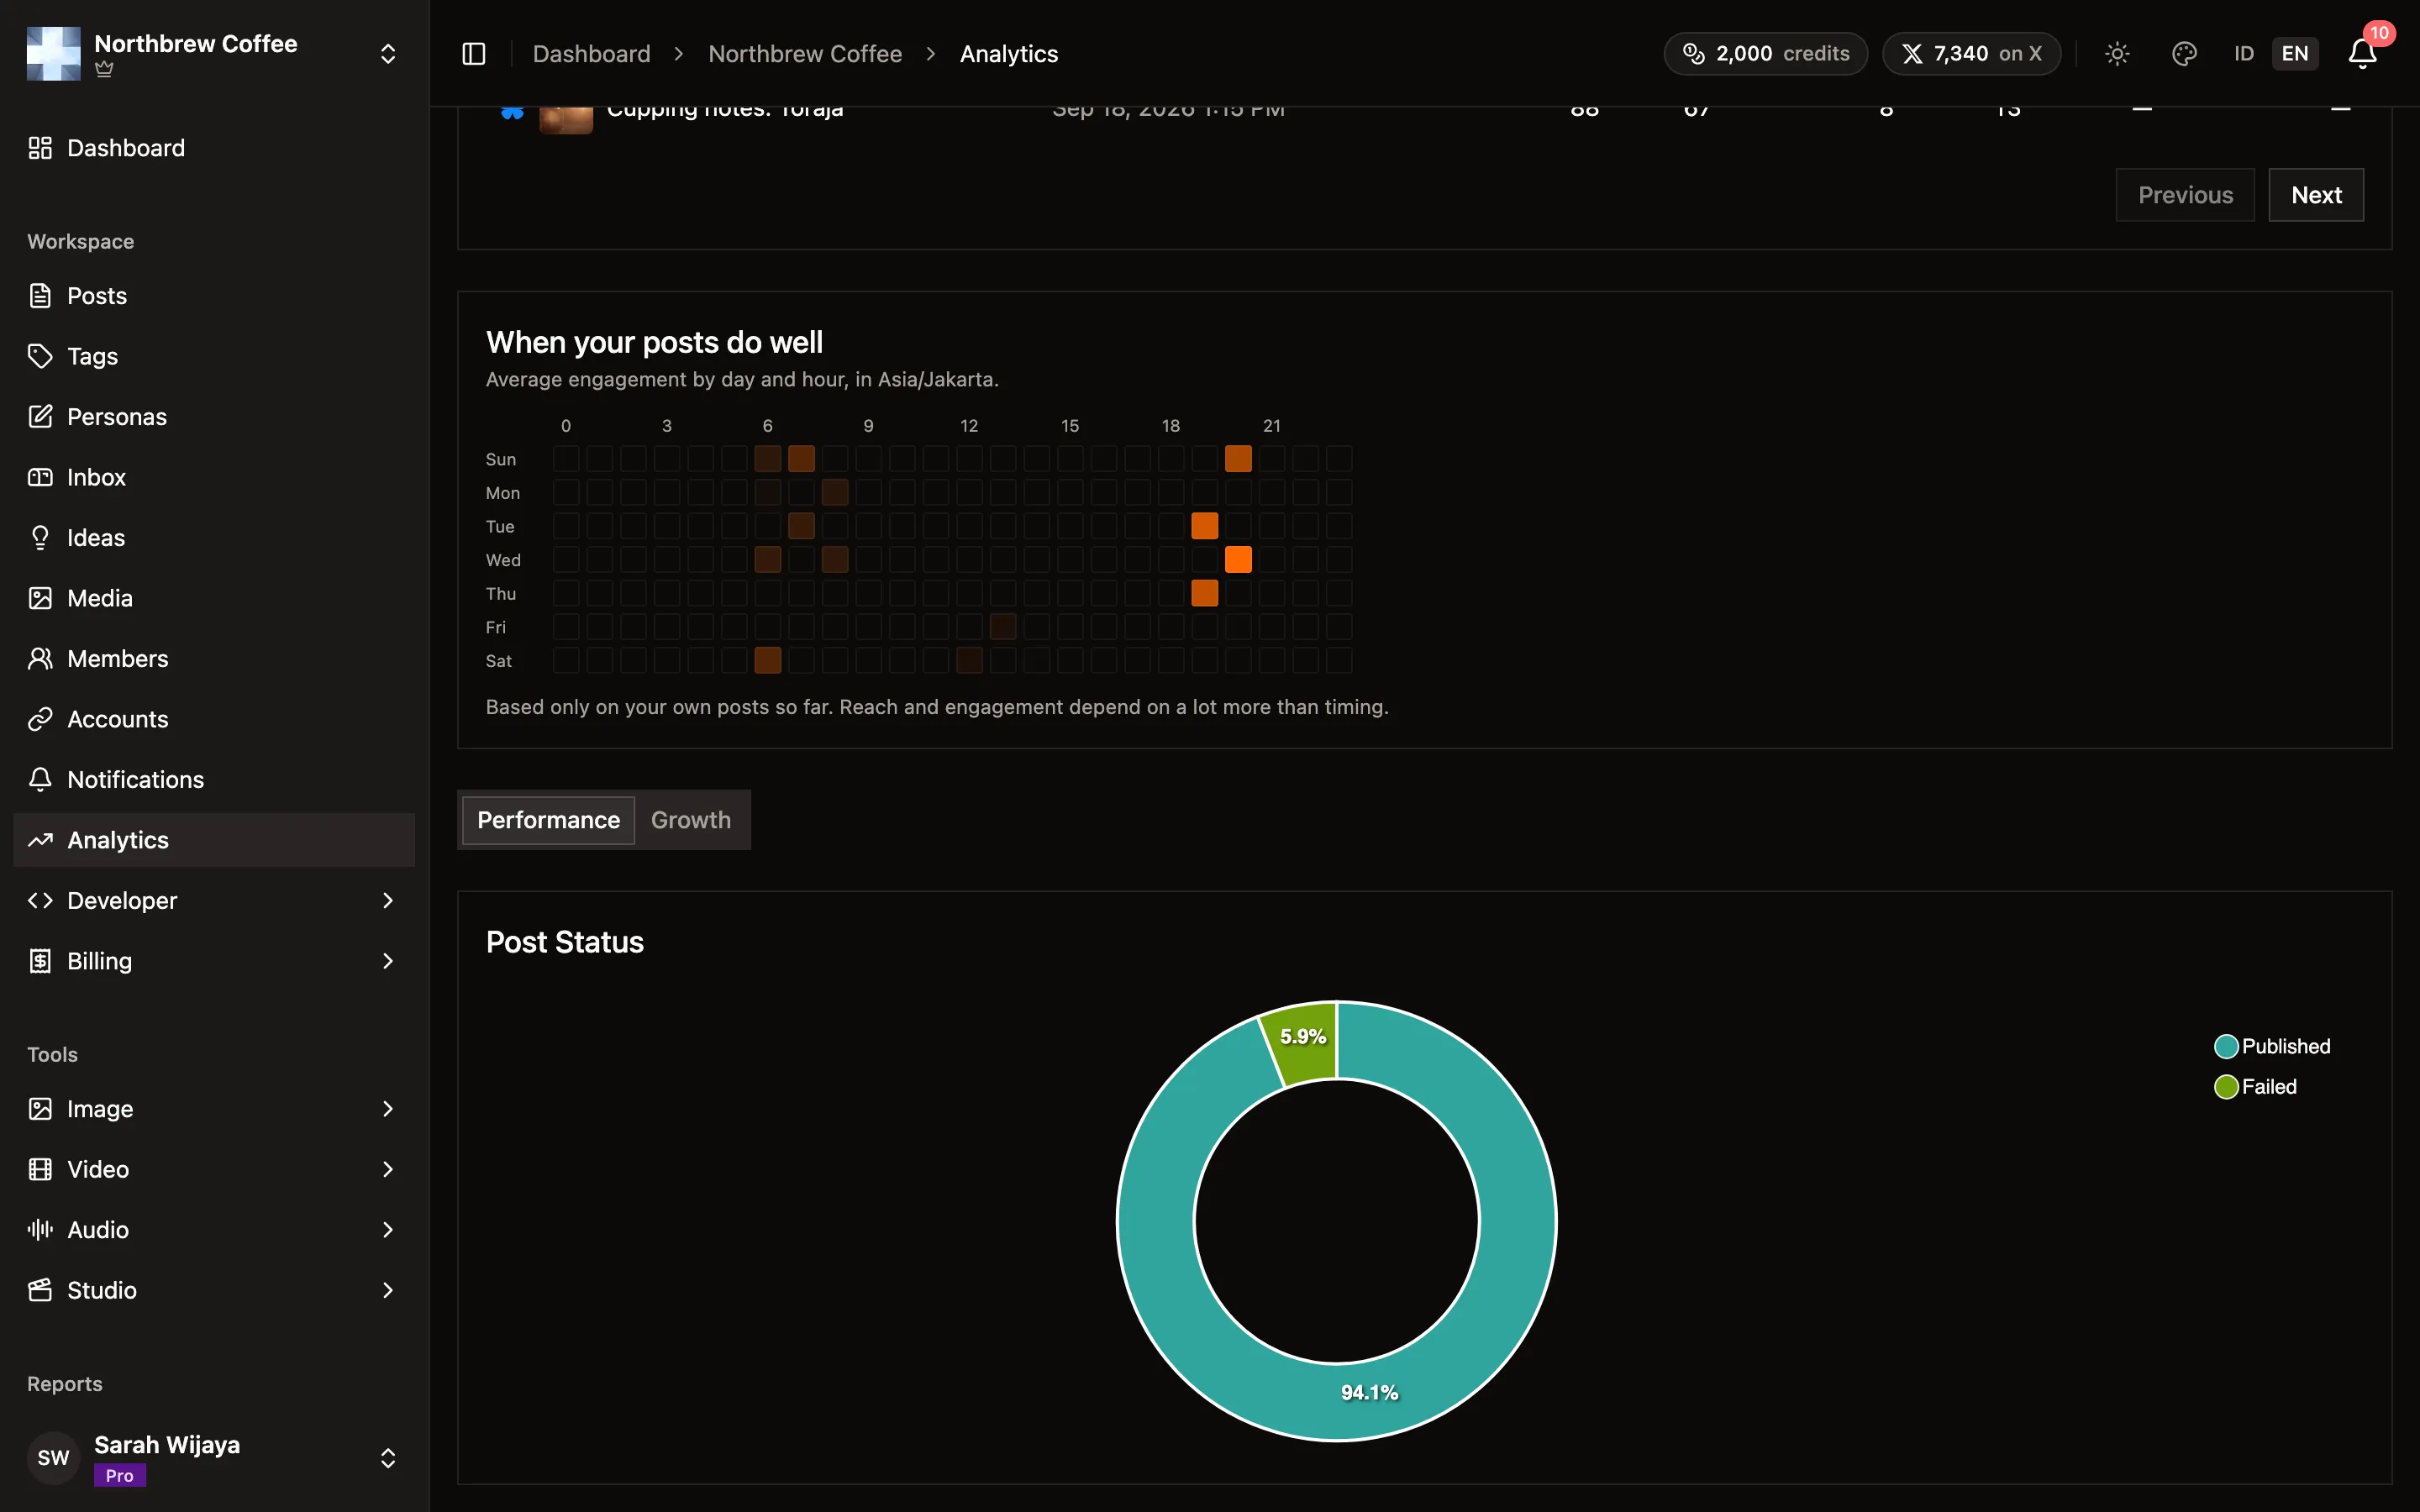Click the brightest Wed 20:00 heatmap cell

point(1238,560)
